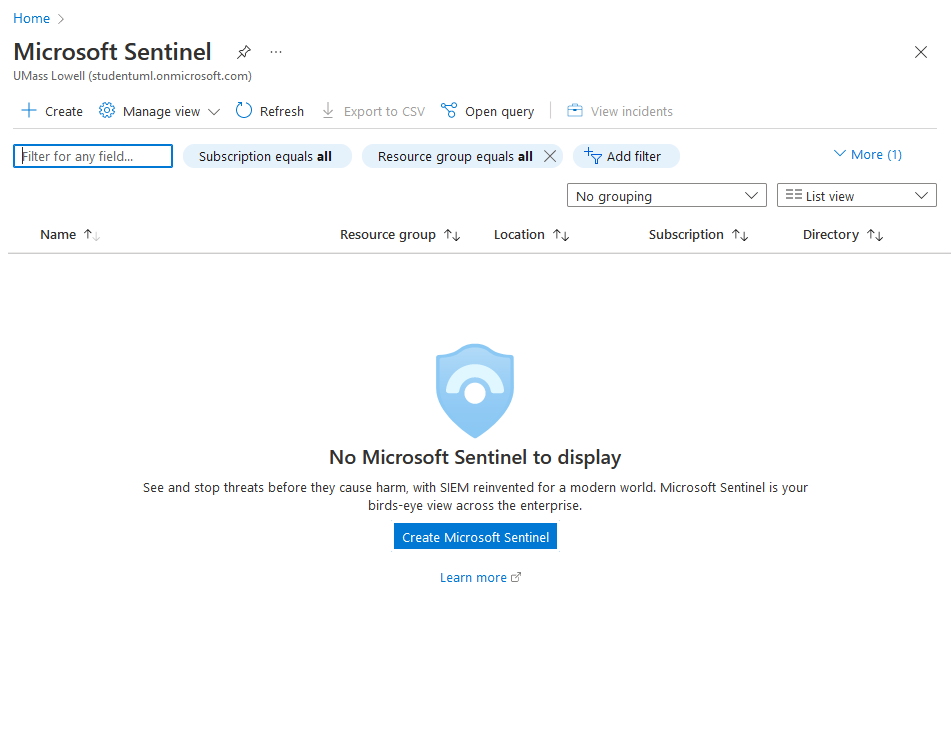Click the Create Microsoft Sentinel button

(x=475, y=537)
